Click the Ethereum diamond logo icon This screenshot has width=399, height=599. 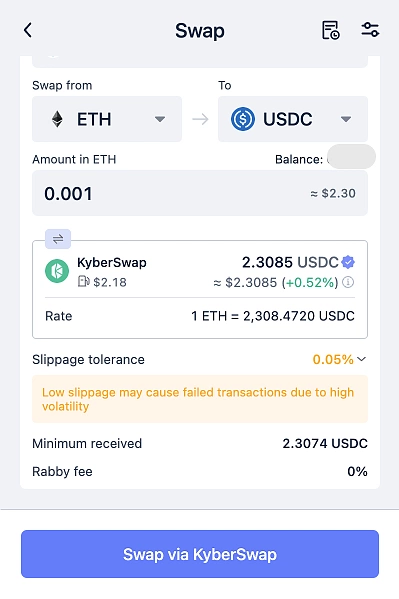pyautogui.click(x=57, y=119)
